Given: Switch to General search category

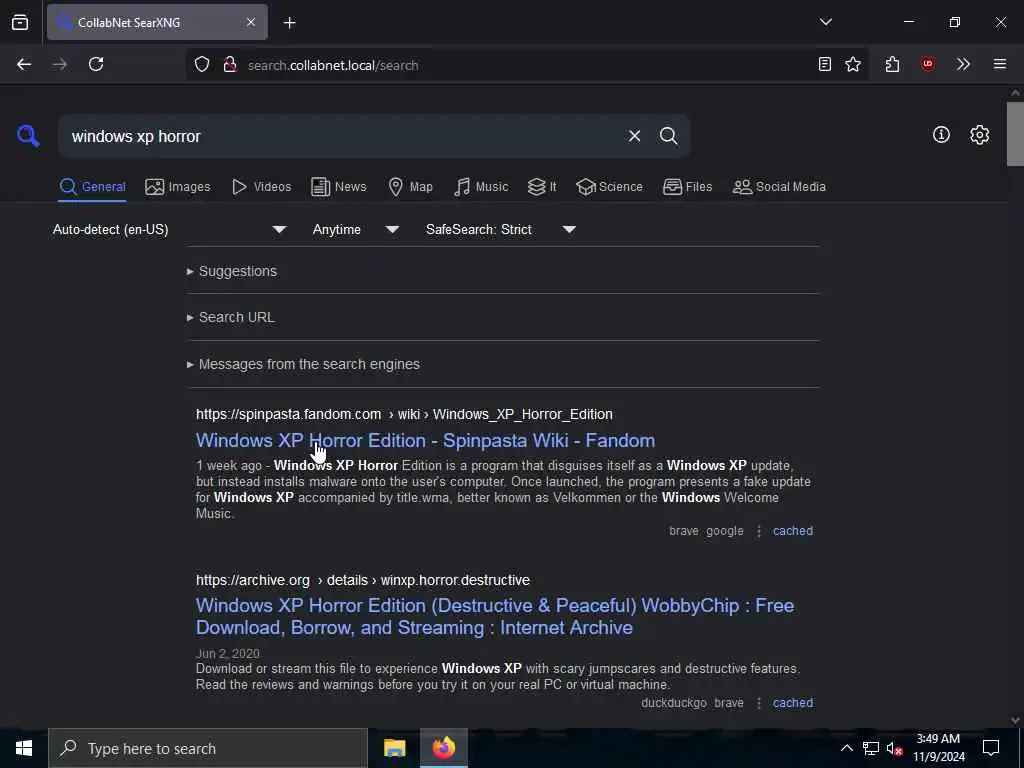Looking at the screenshot, I should tap(92, 187).
